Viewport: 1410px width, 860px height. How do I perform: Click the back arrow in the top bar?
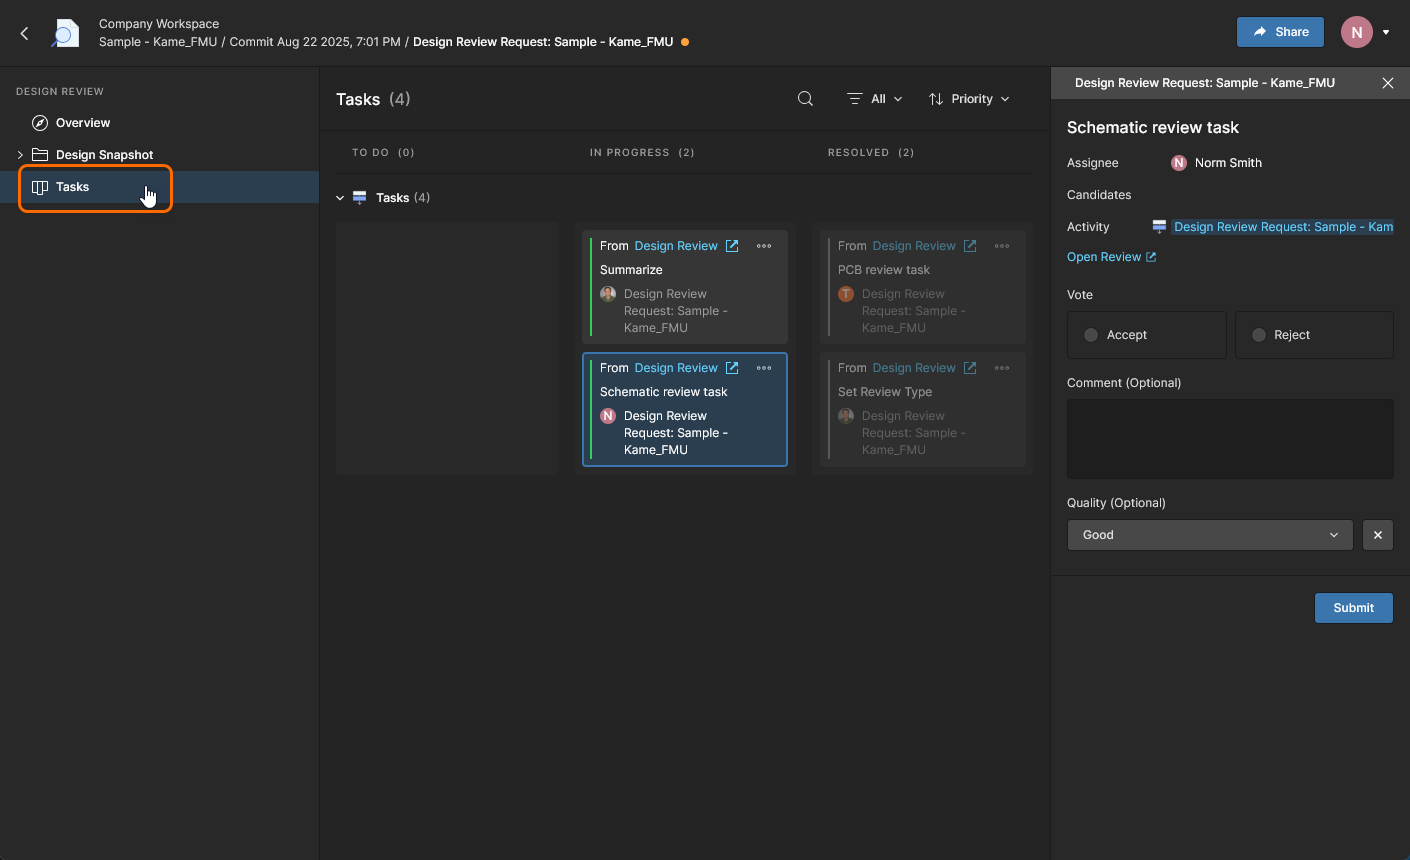(x=25, y=33)
